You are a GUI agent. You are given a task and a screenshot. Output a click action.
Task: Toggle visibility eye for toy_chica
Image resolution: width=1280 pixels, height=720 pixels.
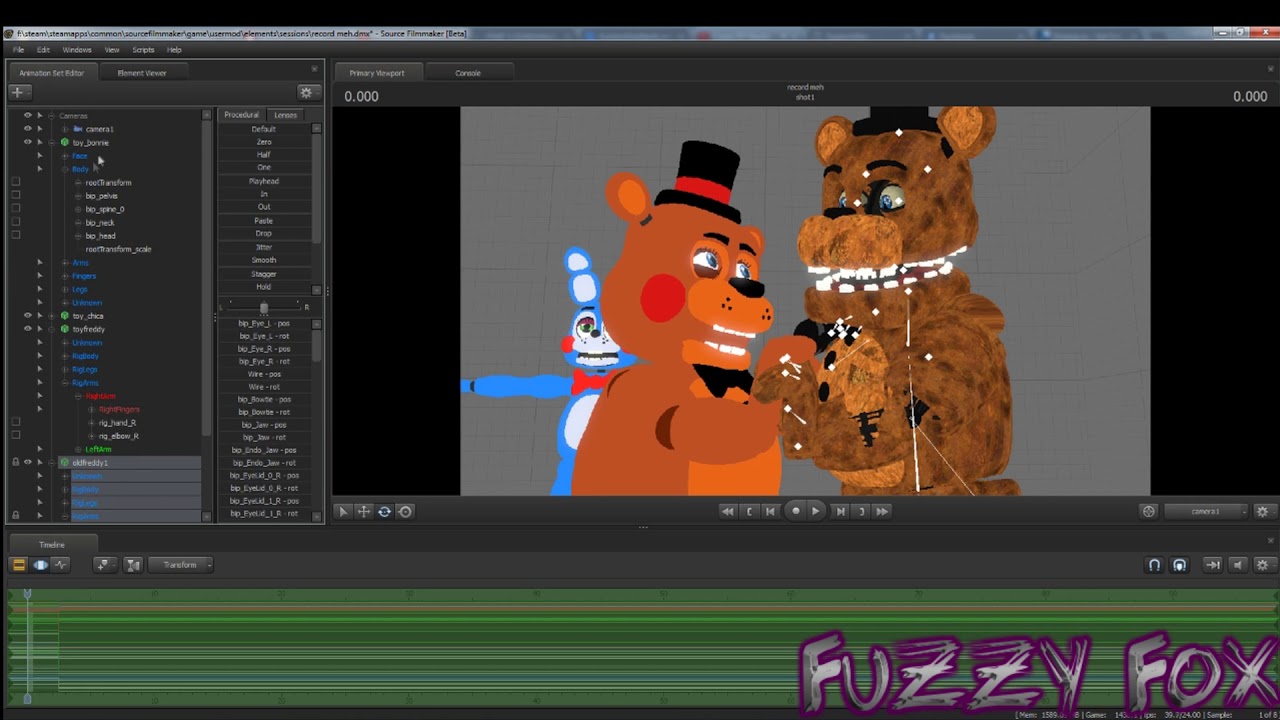[x=27, y=315]
